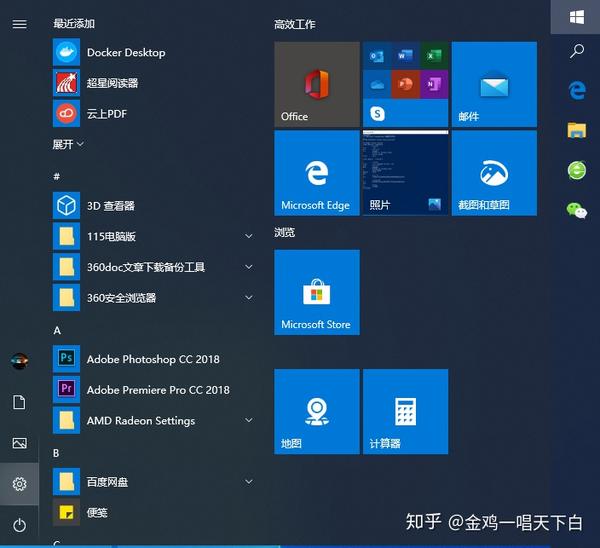Open the 照片 photos tile
The width and height of the screenshot is (600, 548).
[x=406, y=173]
